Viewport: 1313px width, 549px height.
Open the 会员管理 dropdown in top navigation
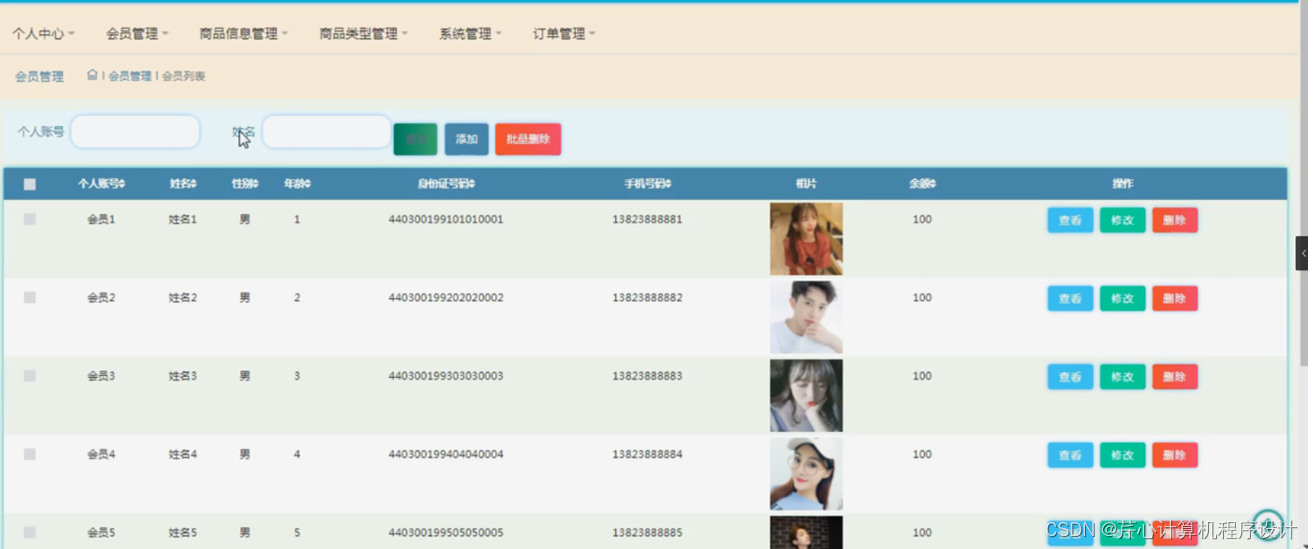[137, 34]
